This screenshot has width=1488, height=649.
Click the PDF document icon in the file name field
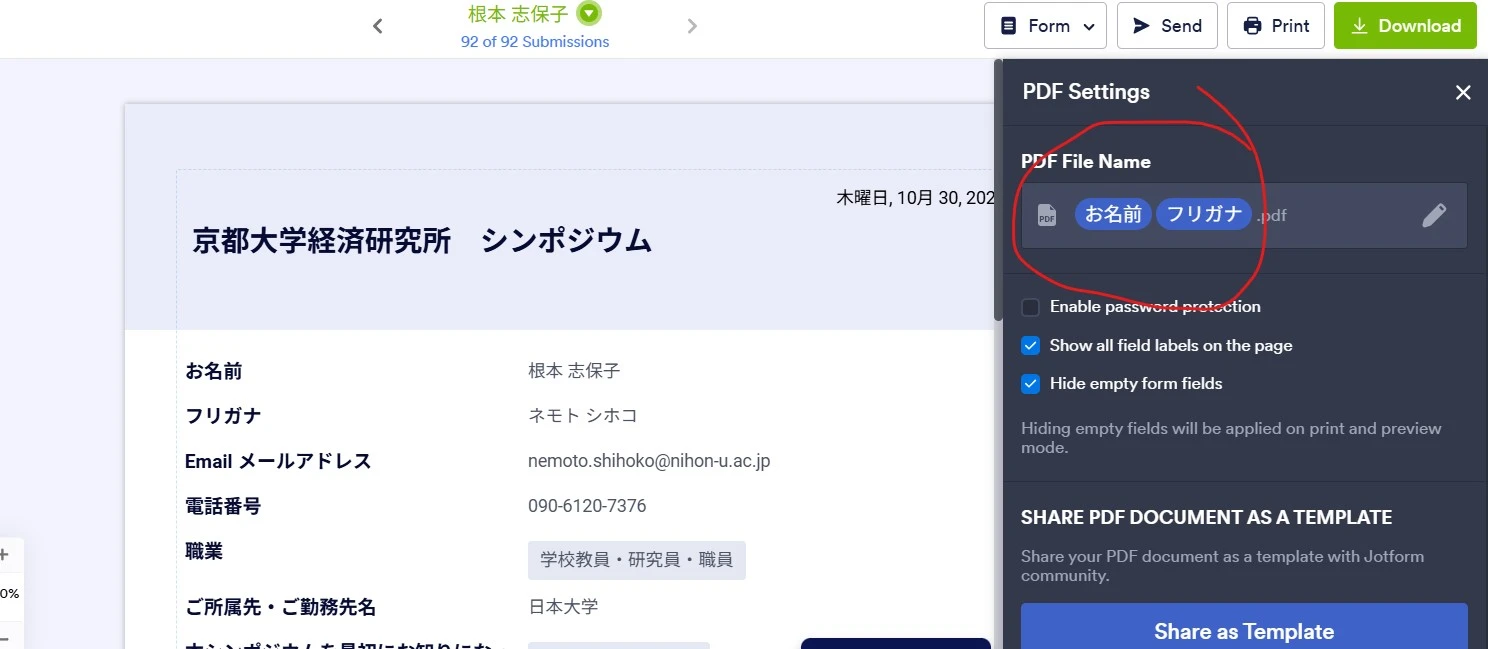(x=1046, y=214)
